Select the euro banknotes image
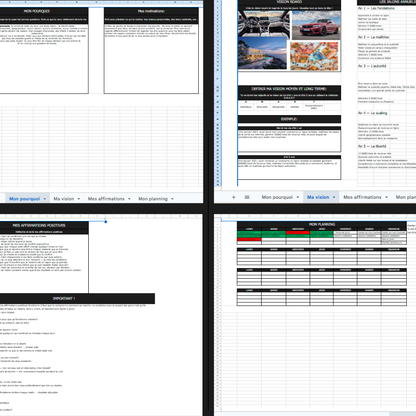The image size is (416, 416). (314, 56)
